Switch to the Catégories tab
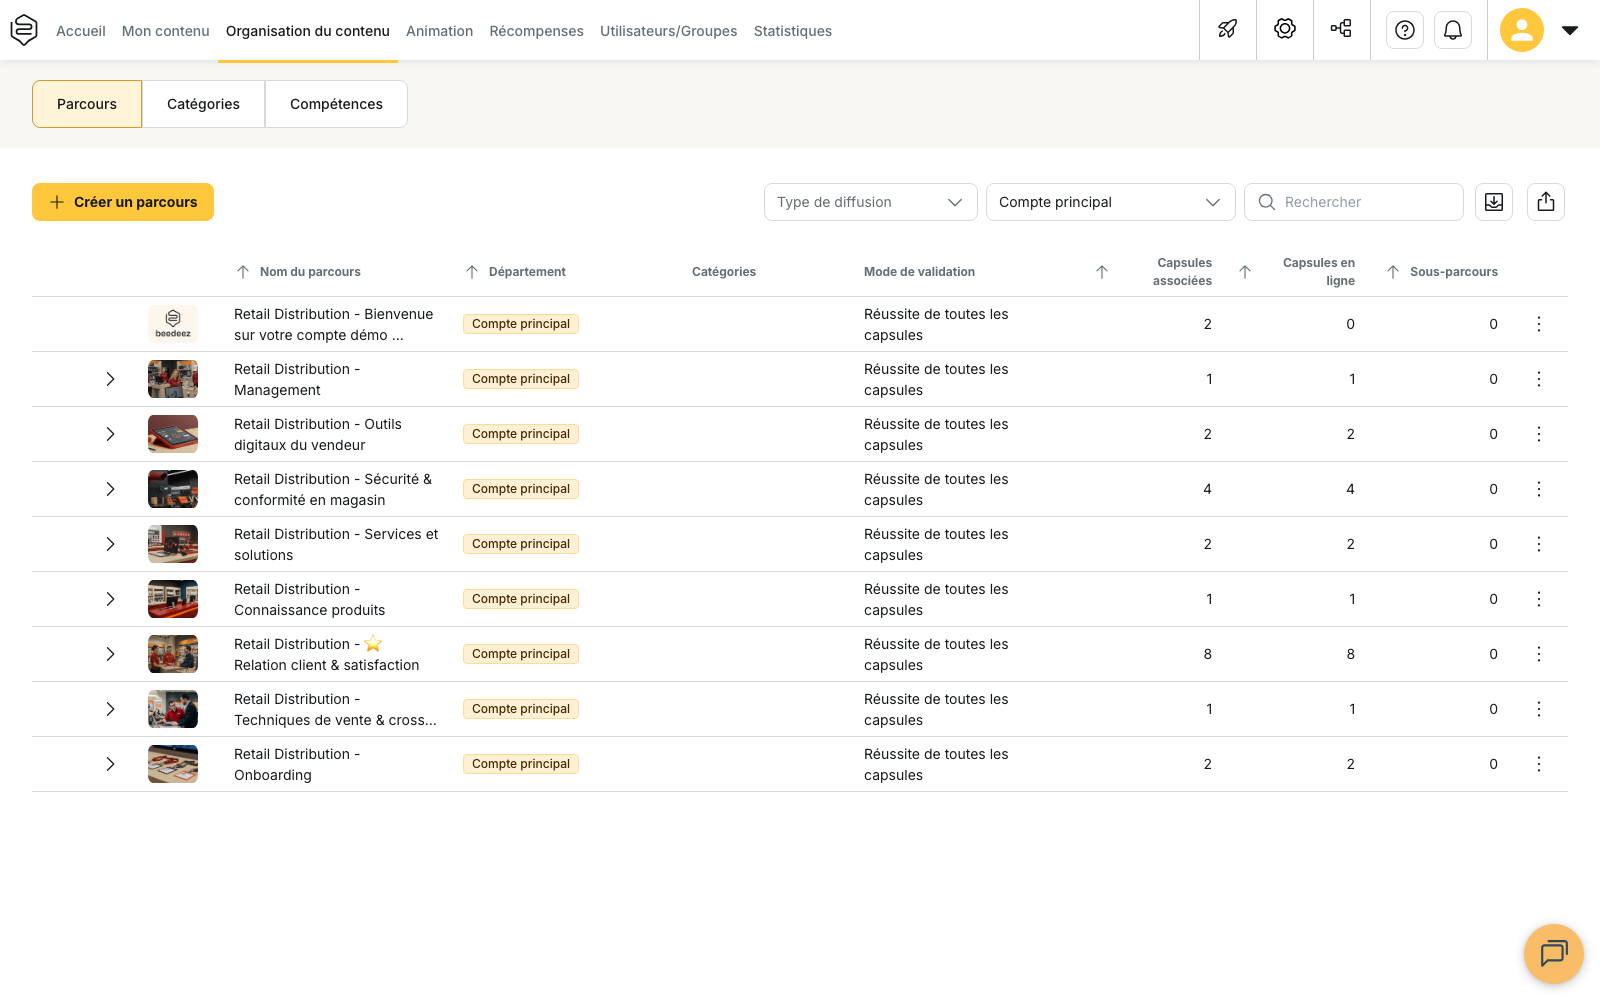 pos(203,104)
